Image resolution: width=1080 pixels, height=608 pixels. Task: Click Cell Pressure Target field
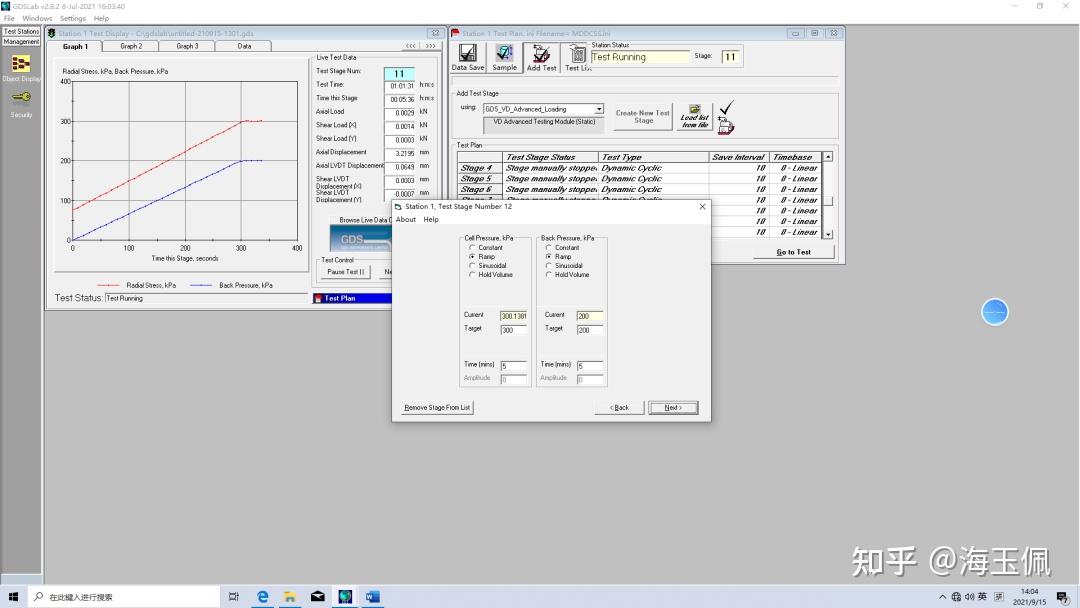click(x=513, y=330)
